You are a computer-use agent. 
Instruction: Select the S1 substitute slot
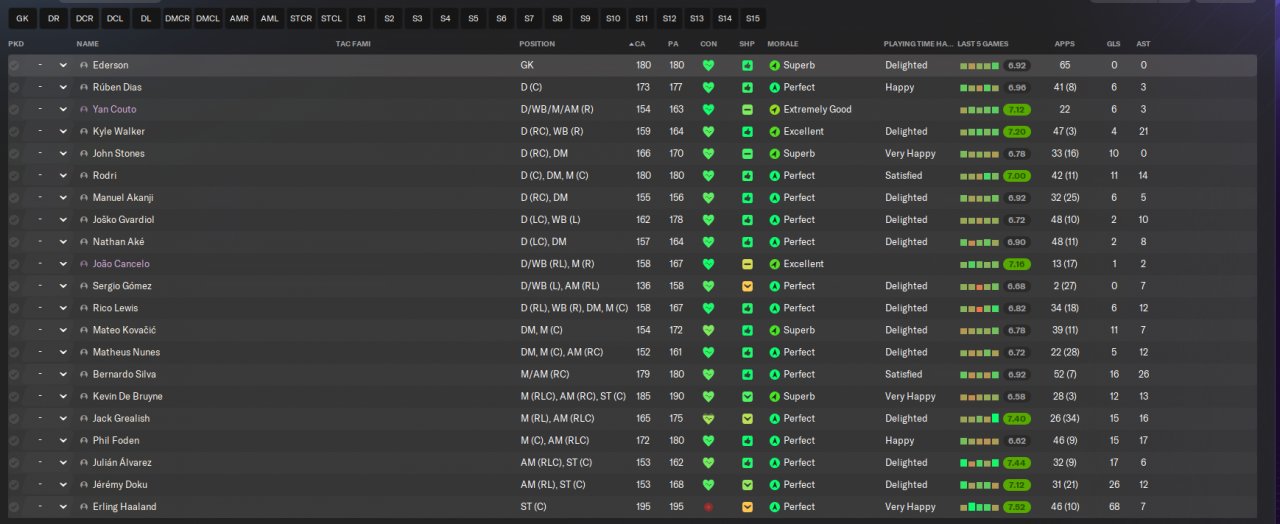362,18
